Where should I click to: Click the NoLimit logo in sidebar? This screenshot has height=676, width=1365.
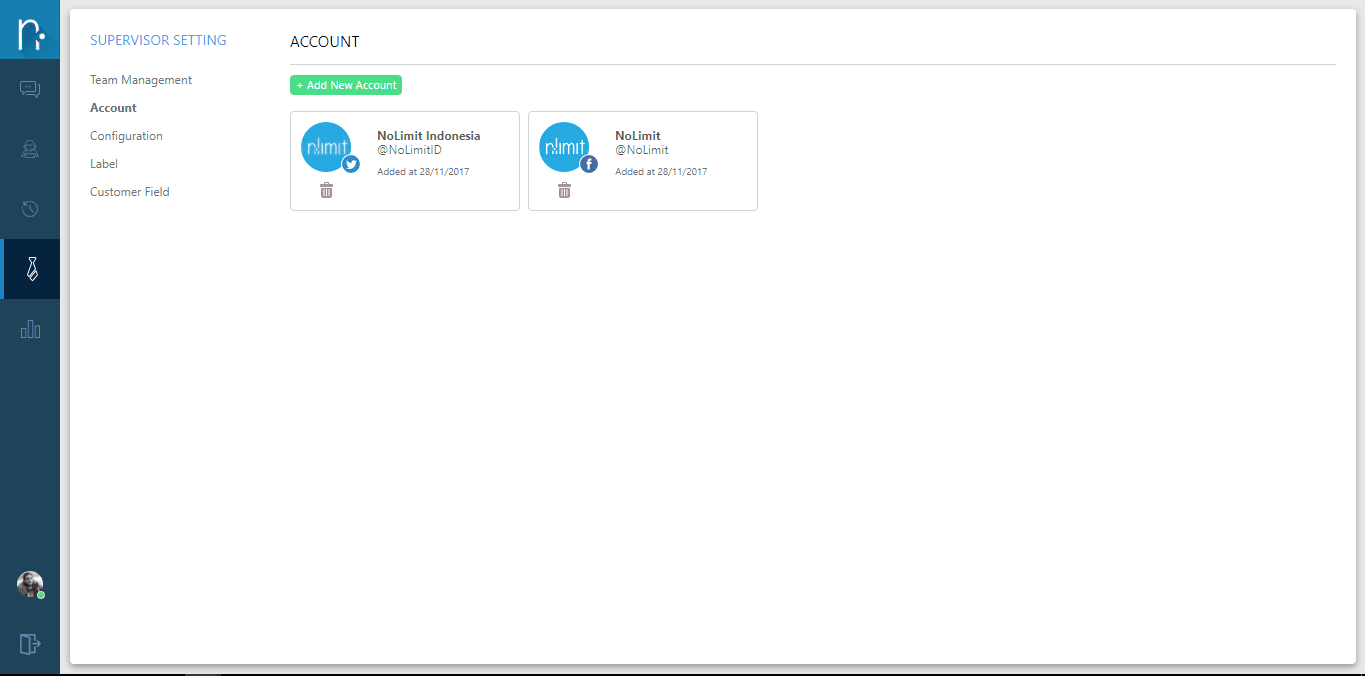tap(30, 30)
